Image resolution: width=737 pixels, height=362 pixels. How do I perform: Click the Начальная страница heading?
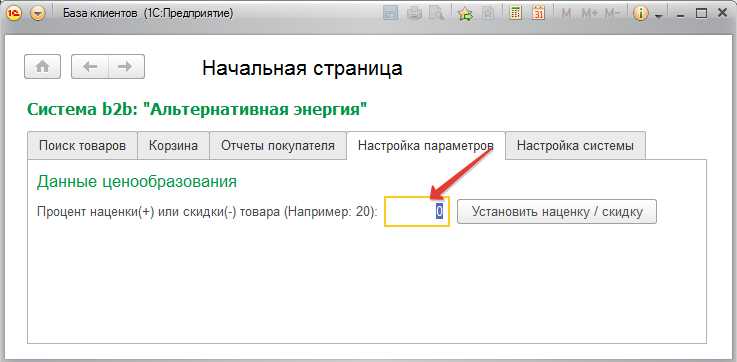(302, 68)
